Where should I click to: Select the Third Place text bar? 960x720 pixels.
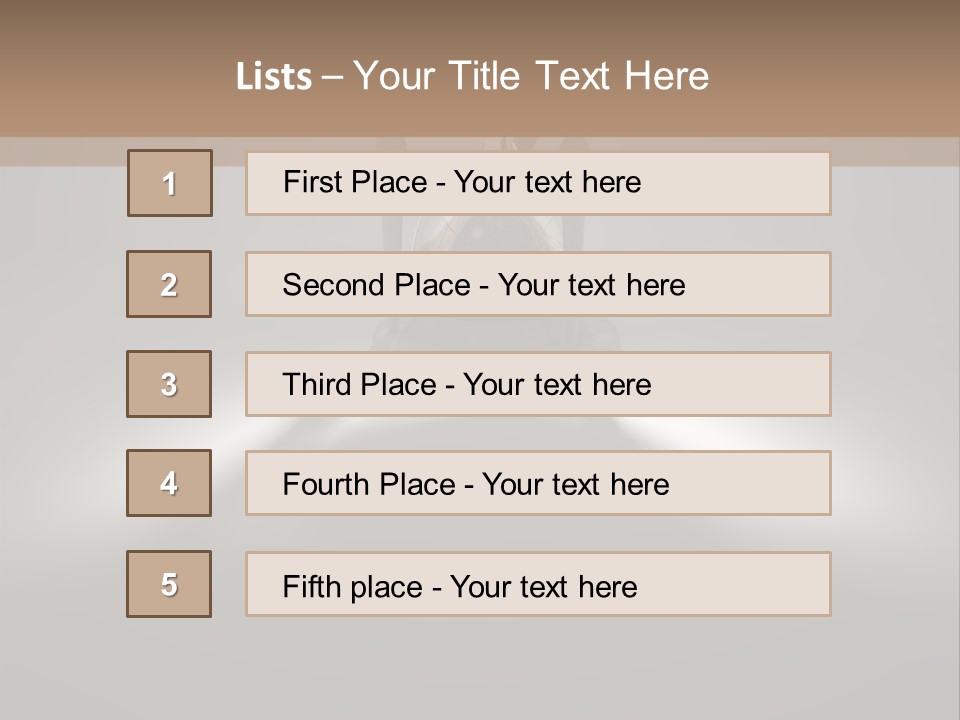coord(538,384)
